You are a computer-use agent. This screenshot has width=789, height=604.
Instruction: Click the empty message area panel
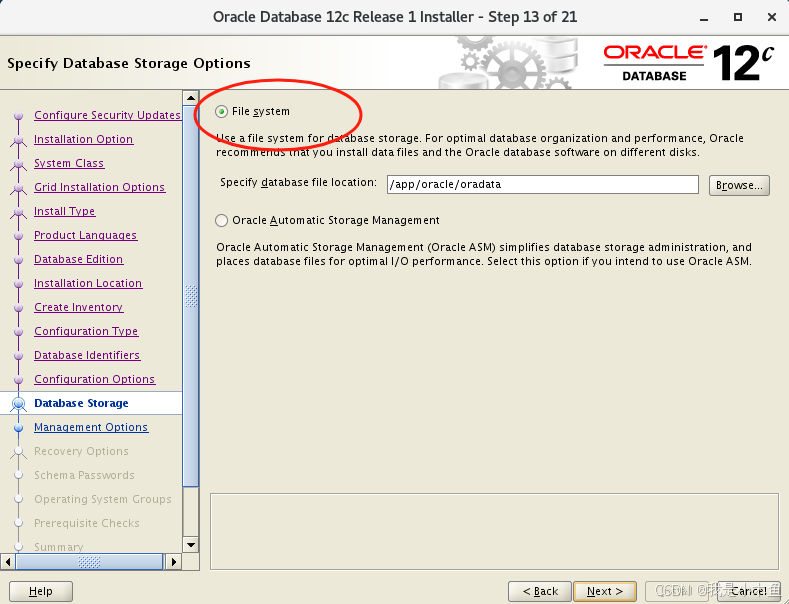click(x=494, y=532)
